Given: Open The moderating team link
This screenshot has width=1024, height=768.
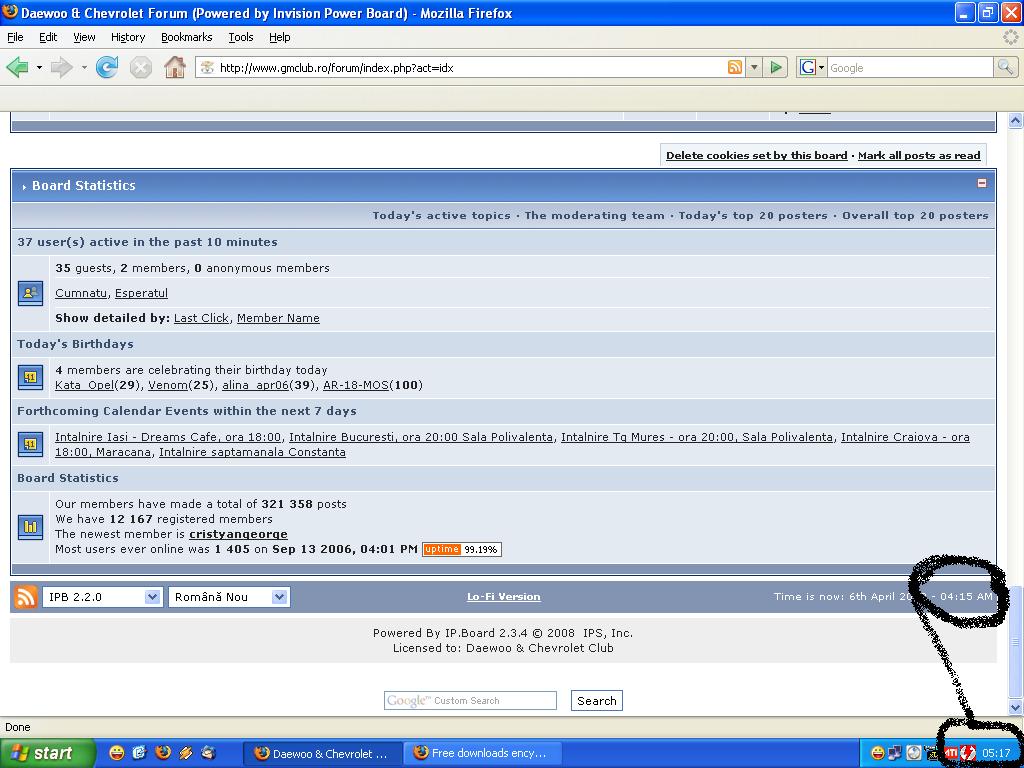Looking at the screenshot, I should coord(594,216).
